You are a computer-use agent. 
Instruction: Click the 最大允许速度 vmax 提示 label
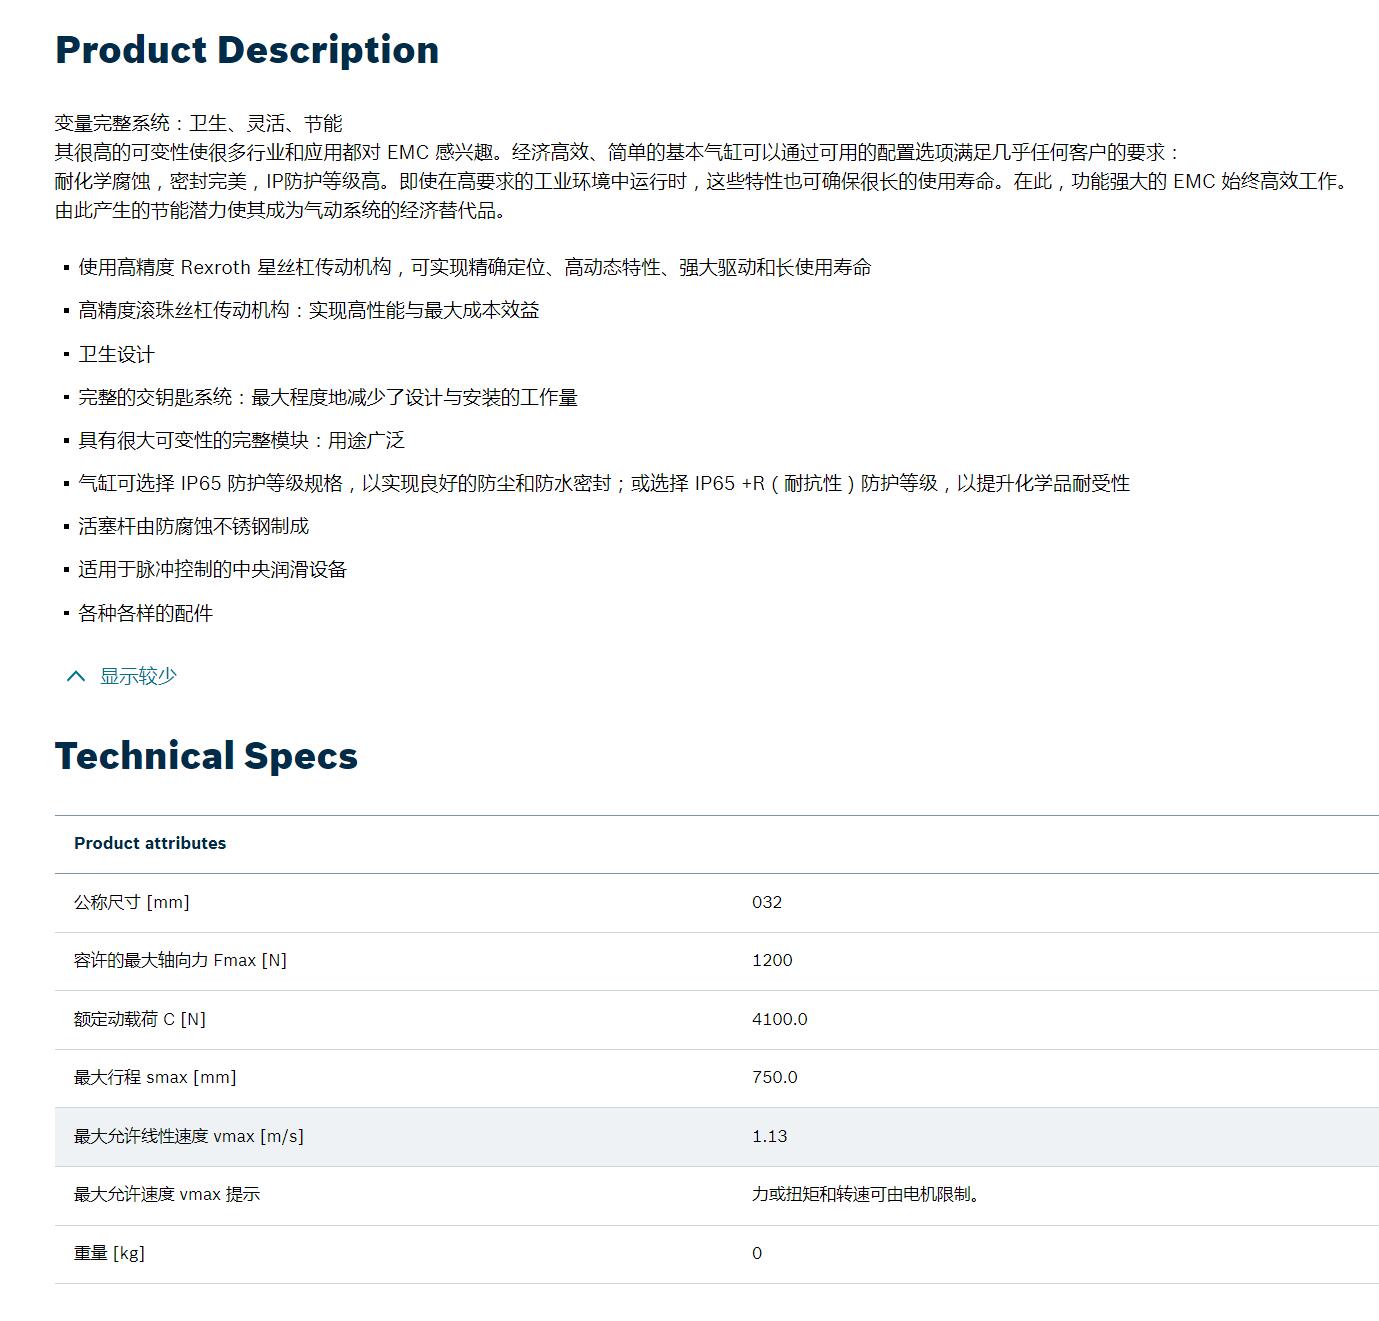click(x=167, y=1194)
